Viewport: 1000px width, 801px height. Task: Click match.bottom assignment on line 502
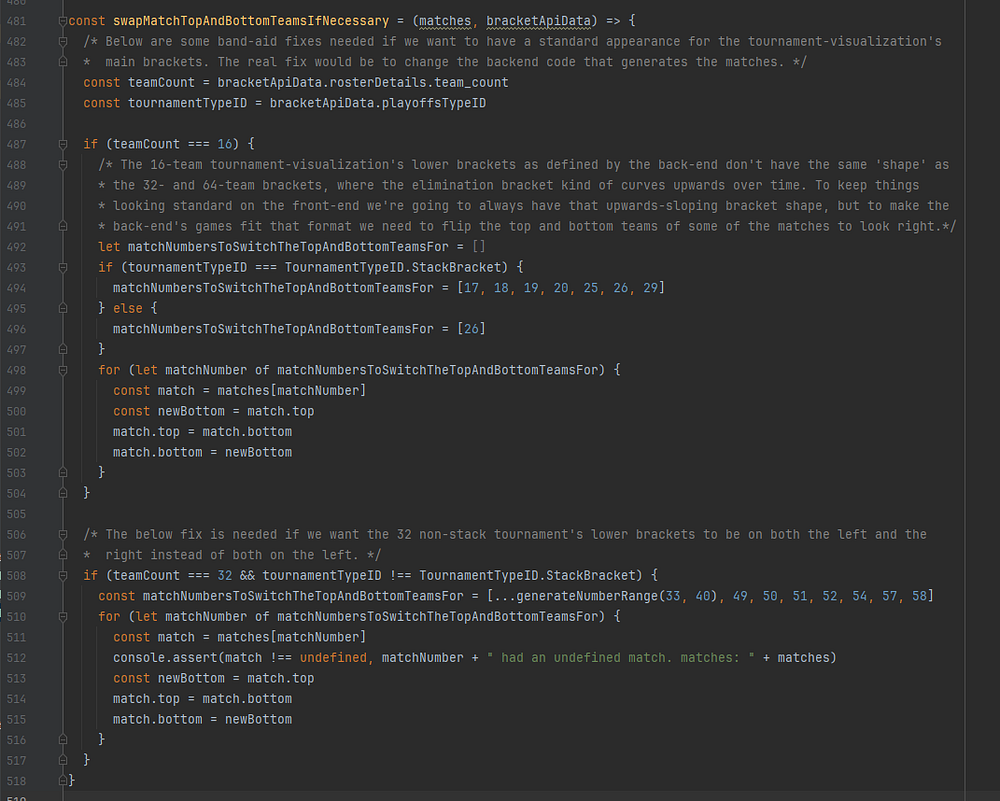point(158,452)
